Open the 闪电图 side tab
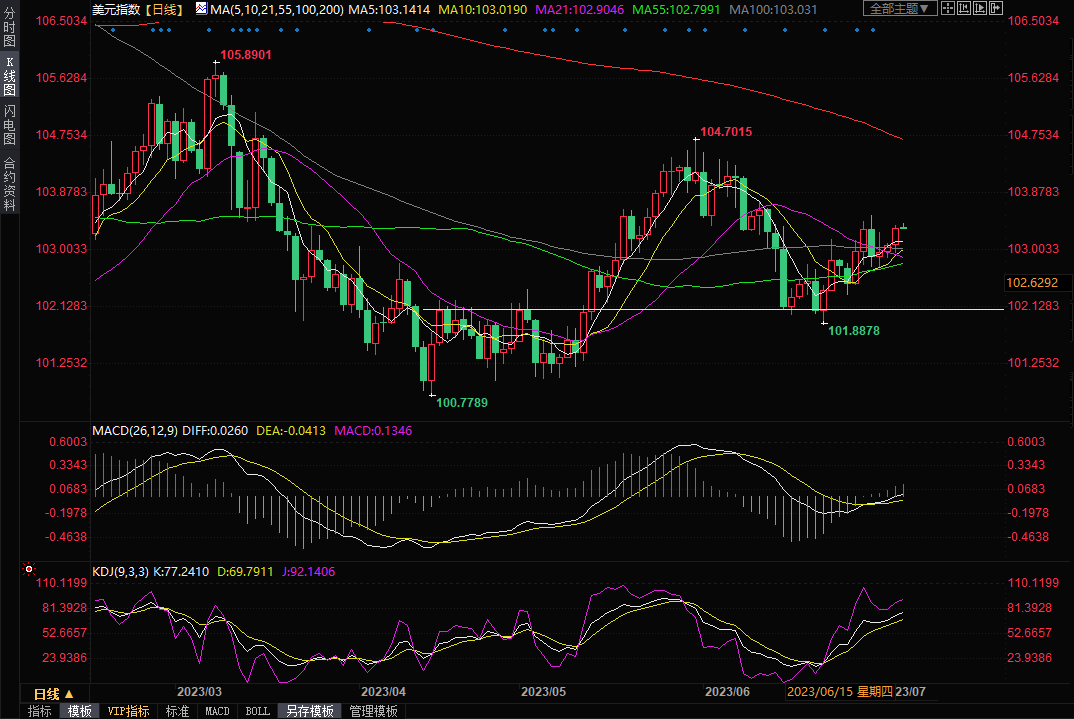Image resolution: width=1074 pixels, height=719 pixels. [x=9, y=125]
